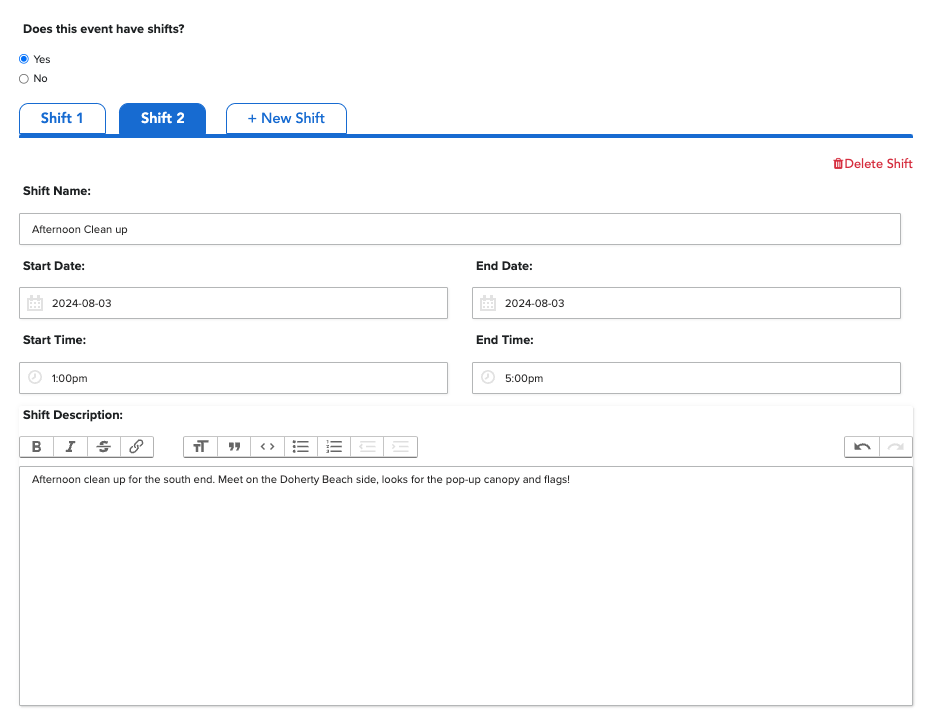Screen dimensions: 929x723
Task: Switch to the Shift 1 tab
Action: point(62,118)
